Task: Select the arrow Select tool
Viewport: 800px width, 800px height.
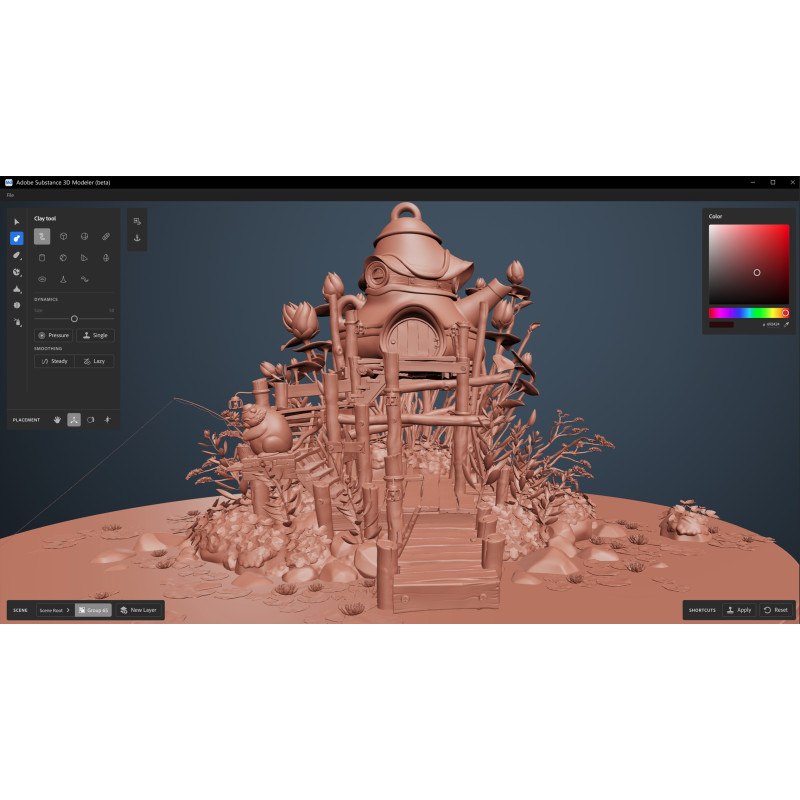Action: coord(17,222)
